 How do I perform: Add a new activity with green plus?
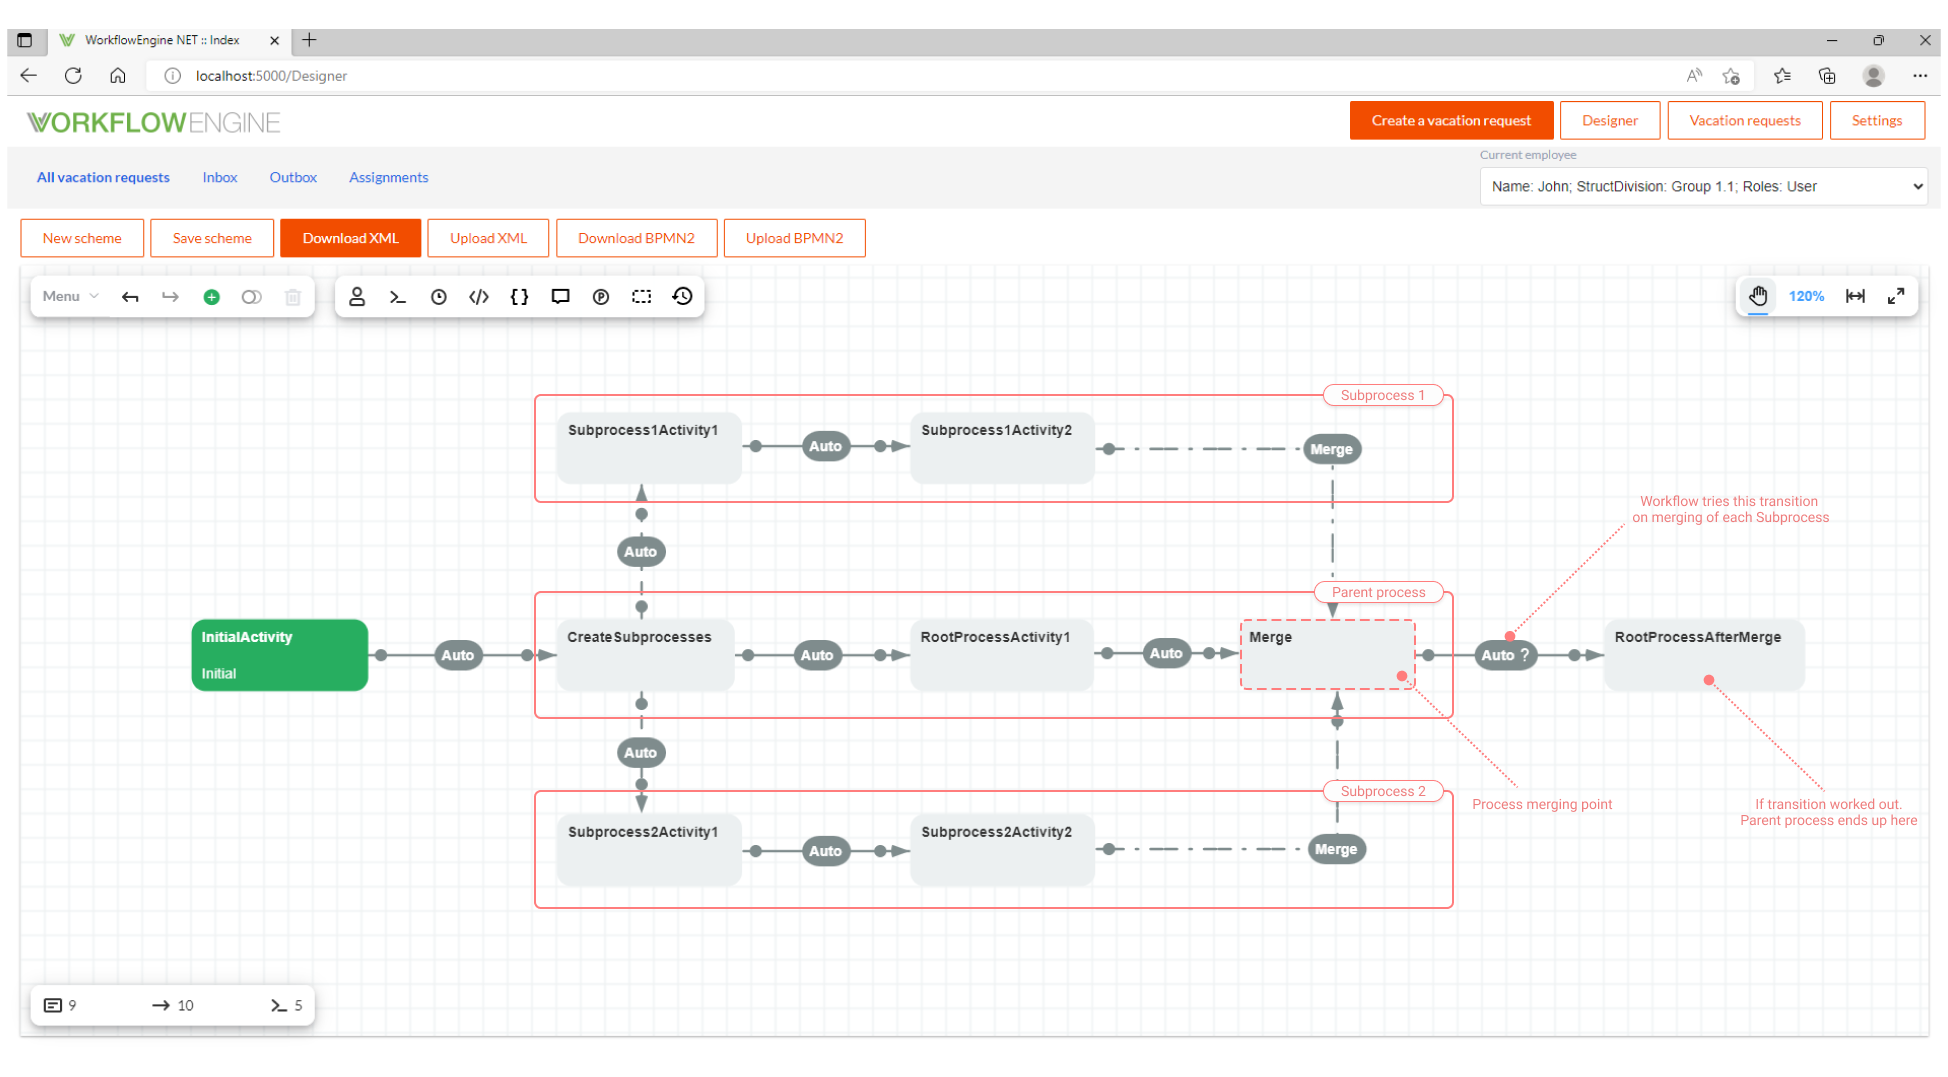point(211,297)
